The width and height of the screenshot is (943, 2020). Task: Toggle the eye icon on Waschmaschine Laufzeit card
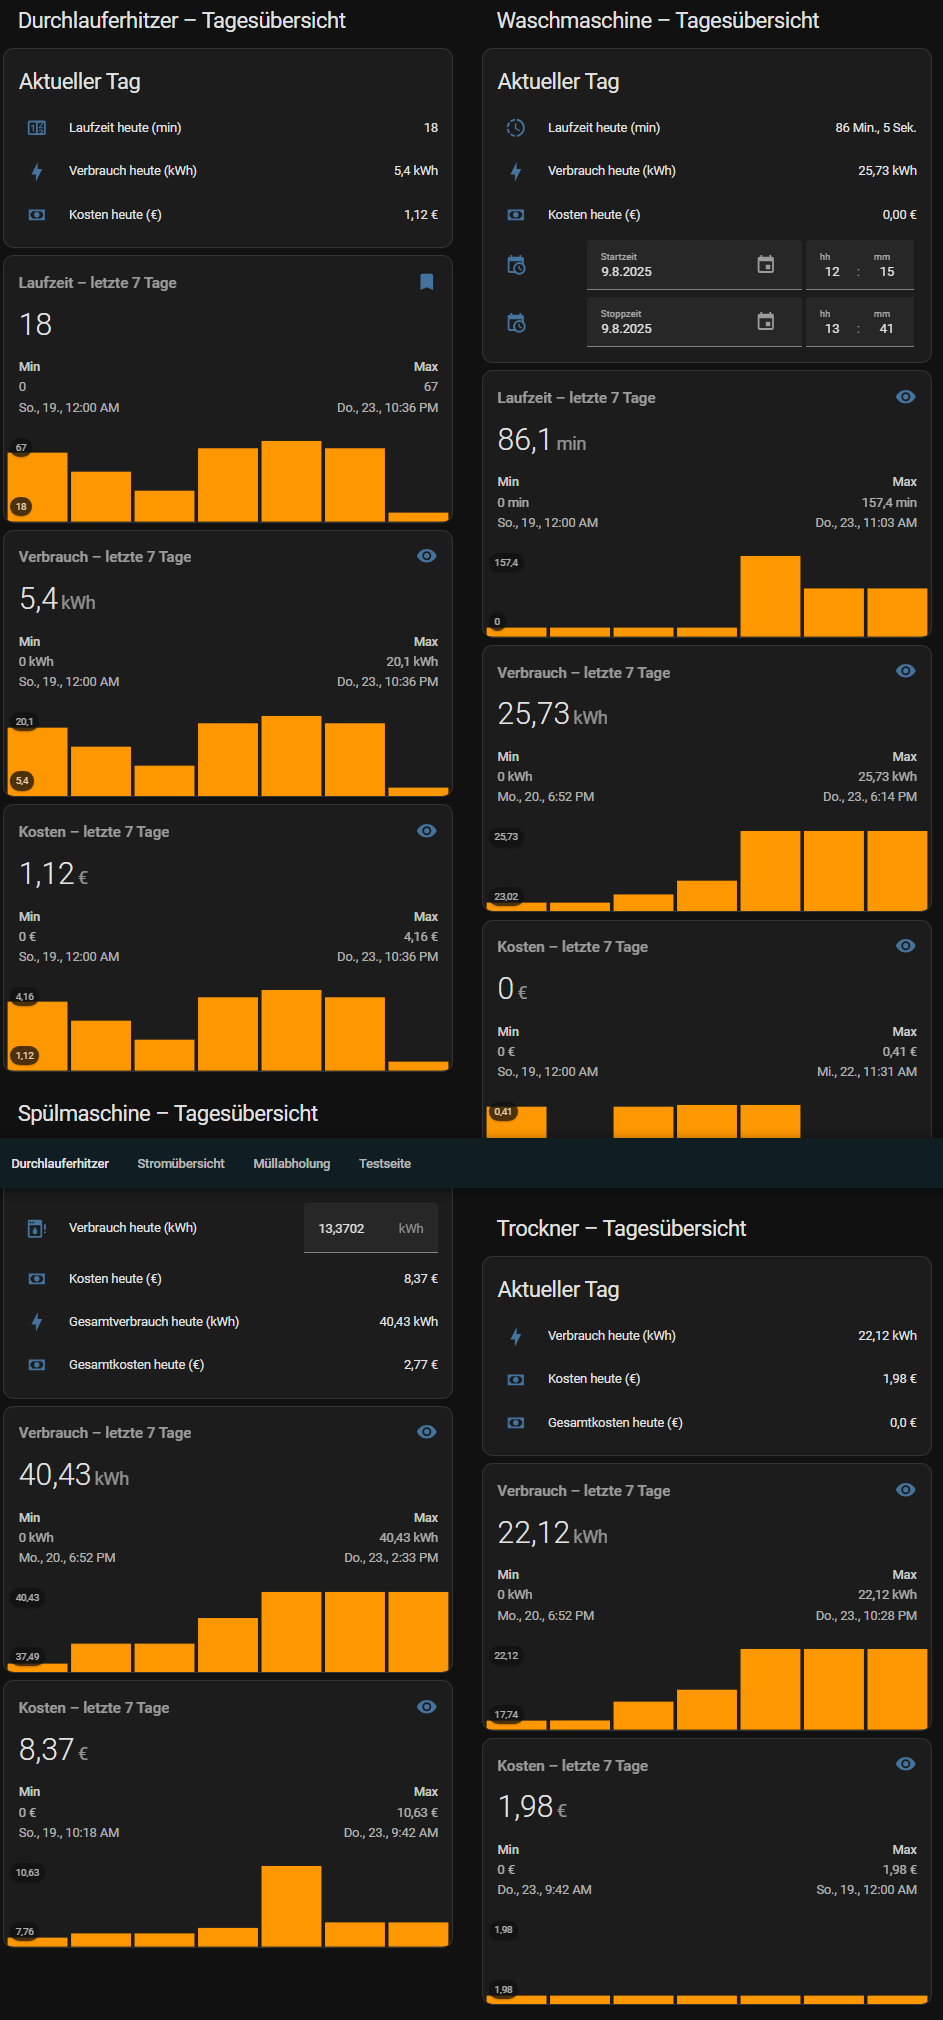coord(905,397)
